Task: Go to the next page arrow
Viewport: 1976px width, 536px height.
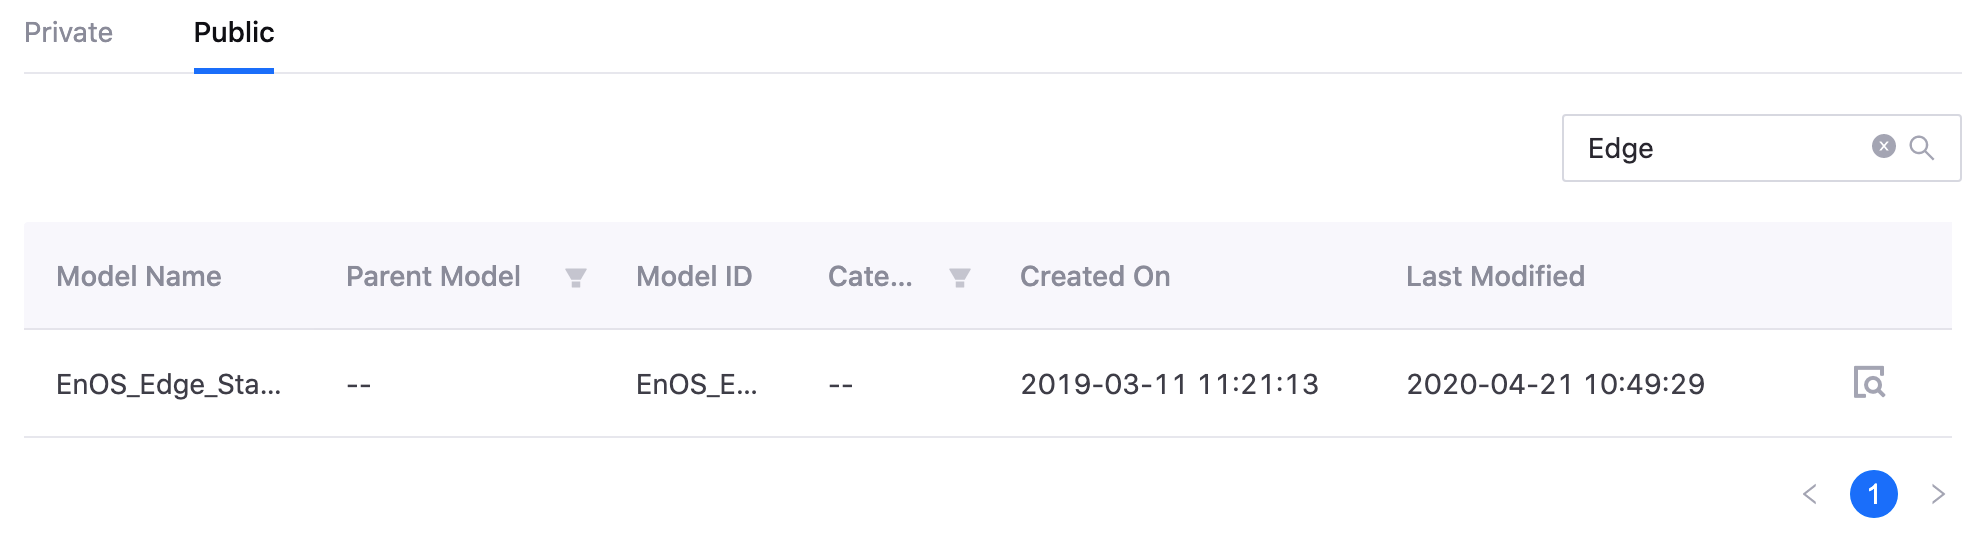Action: point(1938,494)
